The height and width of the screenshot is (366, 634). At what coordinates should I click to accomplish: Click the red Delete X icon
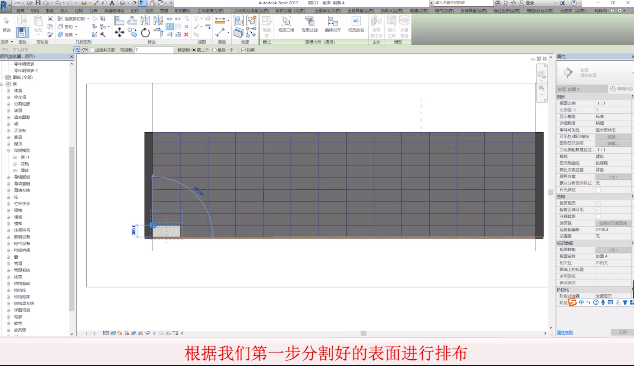tap(186, 35)
